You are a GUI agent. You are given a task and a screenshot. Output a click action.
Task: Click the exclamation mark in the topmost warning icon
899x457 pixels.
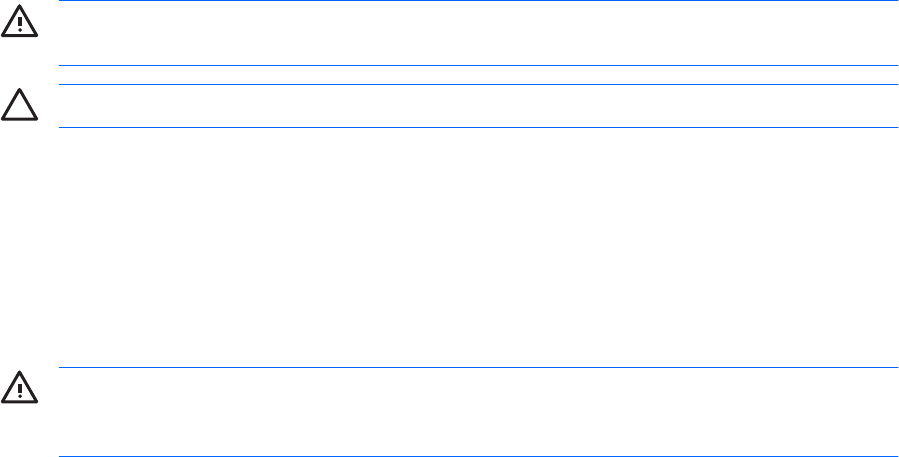18,27
